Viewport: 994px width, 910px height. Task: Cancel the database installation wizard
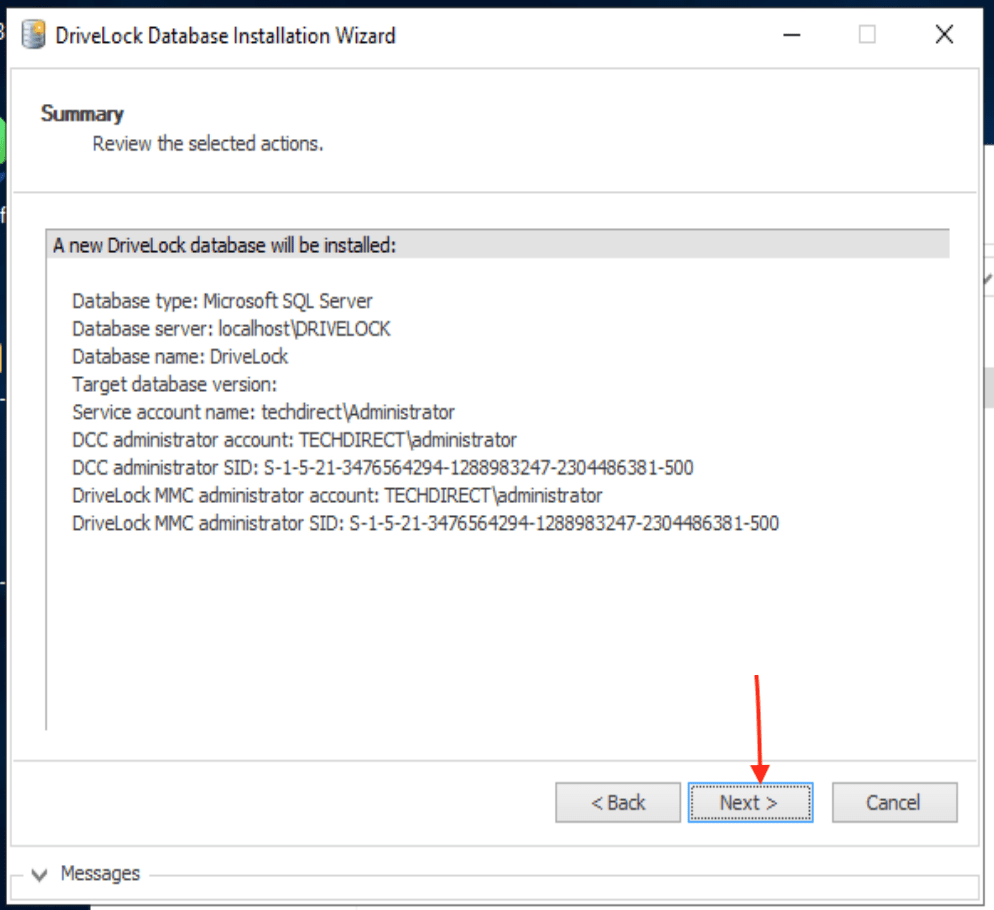pyautogui.click(x=893, y=802)
